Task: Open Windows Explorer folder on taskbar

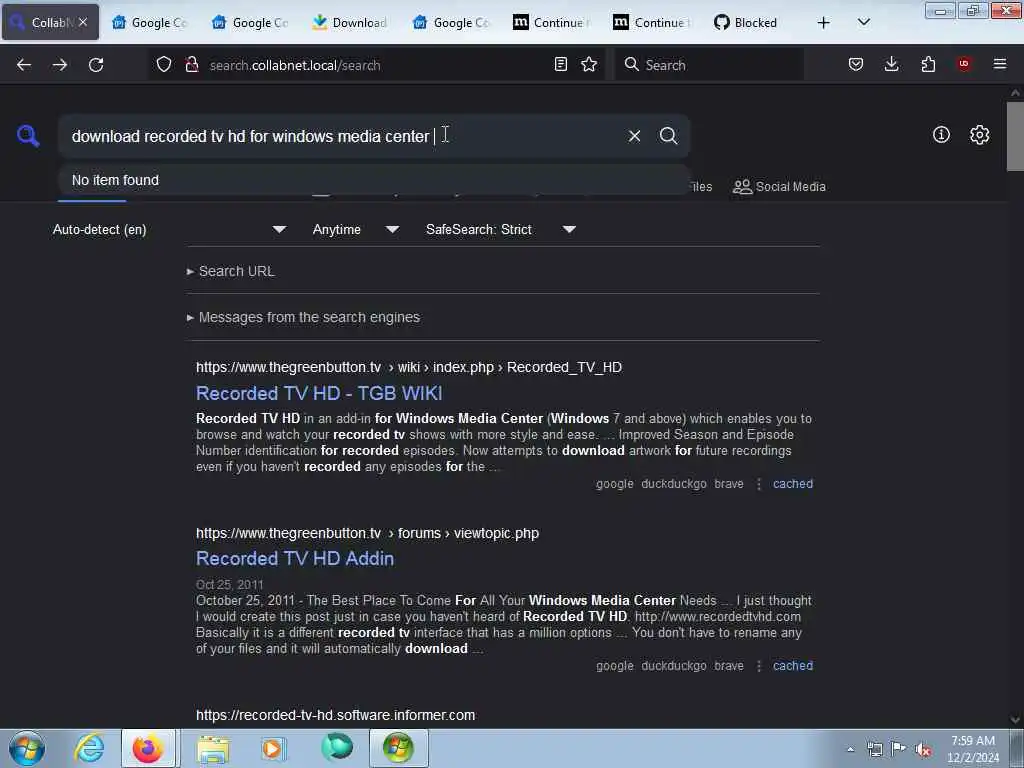Action: 213,748
